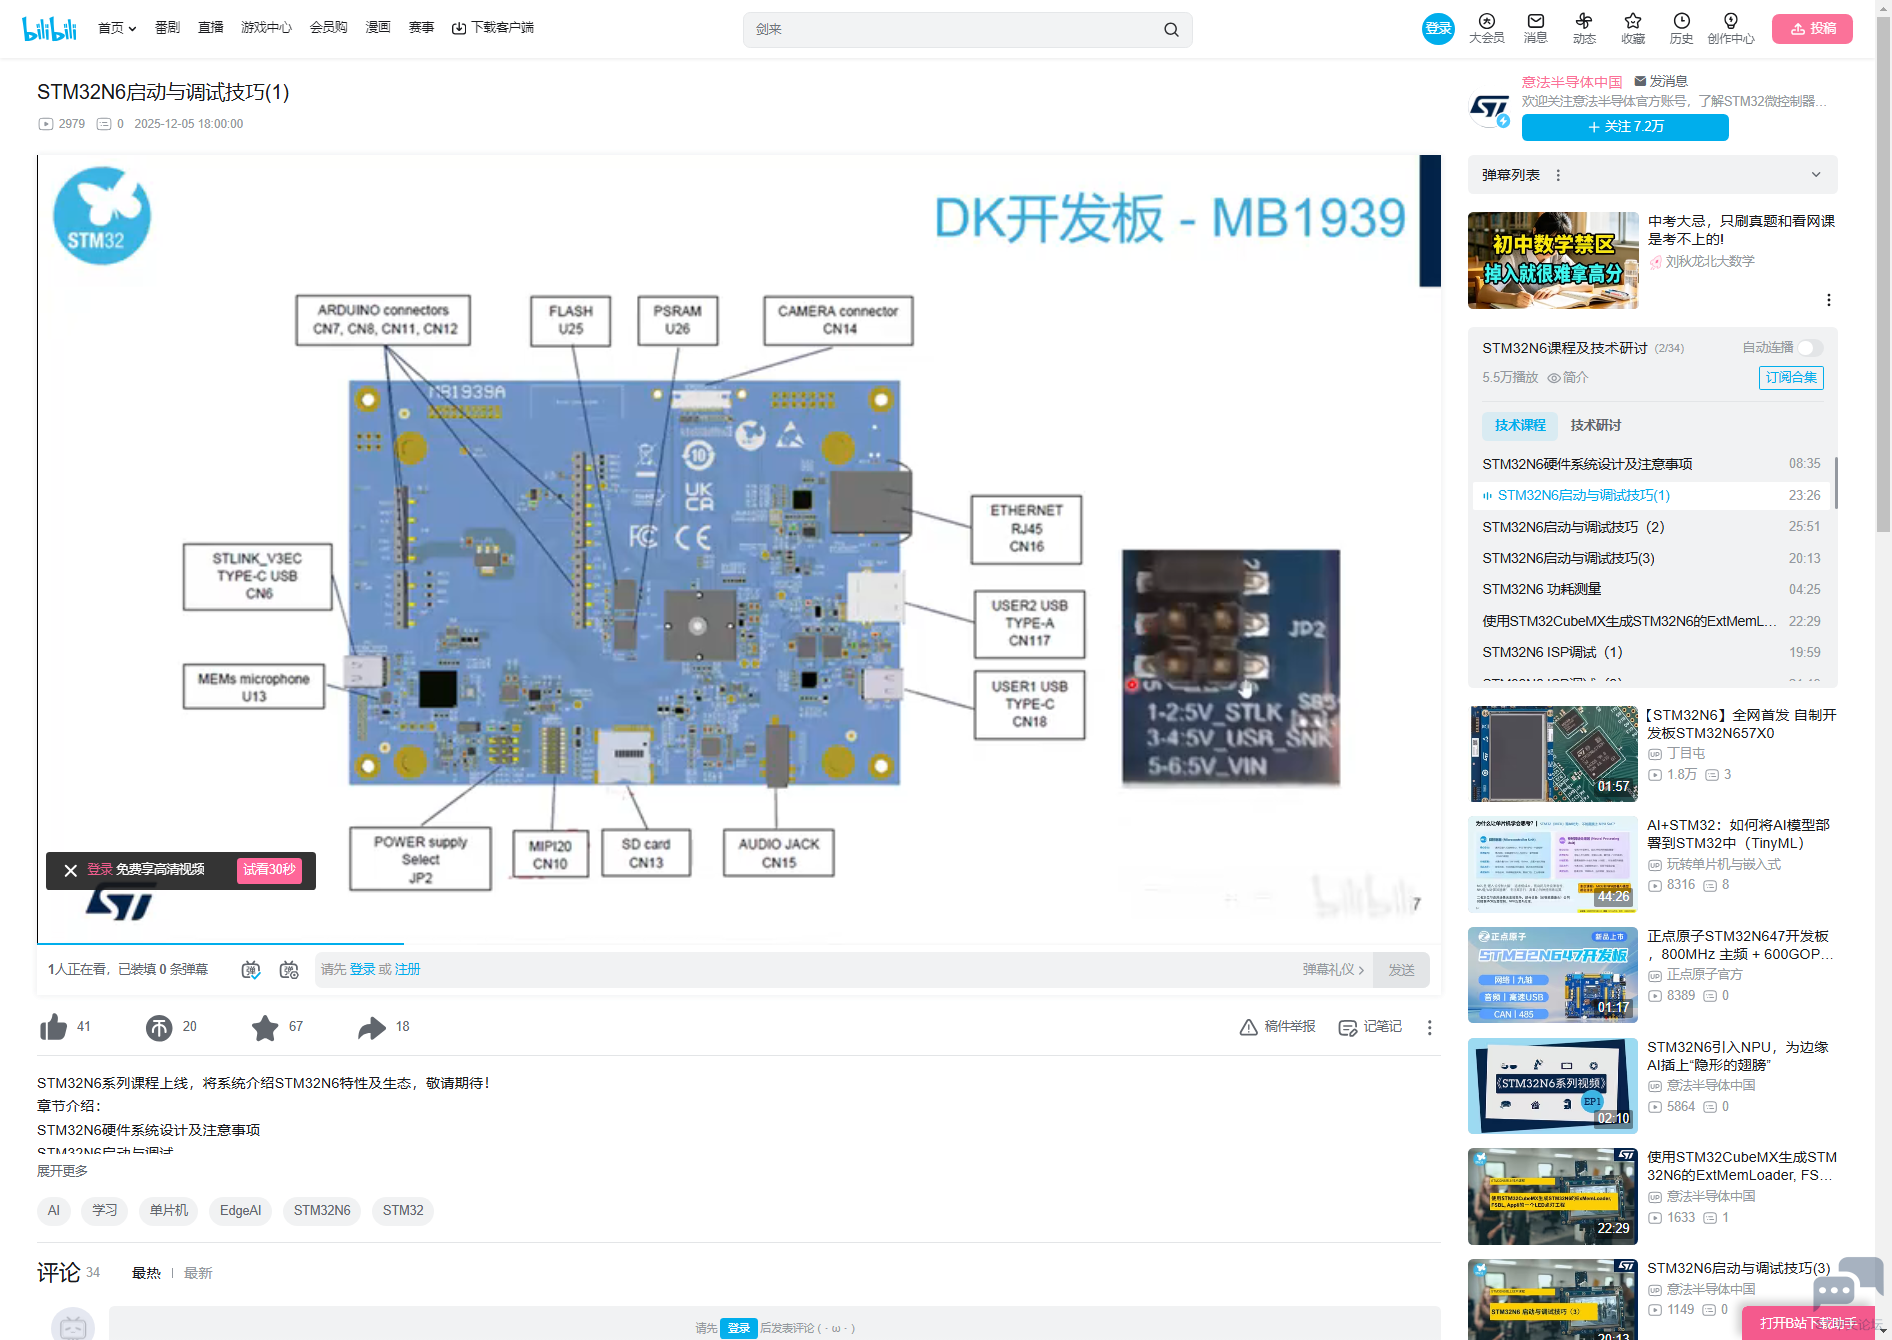Click the STM32N6 tag
Screen dimensions: 1892x1340
pos(322,1211)
